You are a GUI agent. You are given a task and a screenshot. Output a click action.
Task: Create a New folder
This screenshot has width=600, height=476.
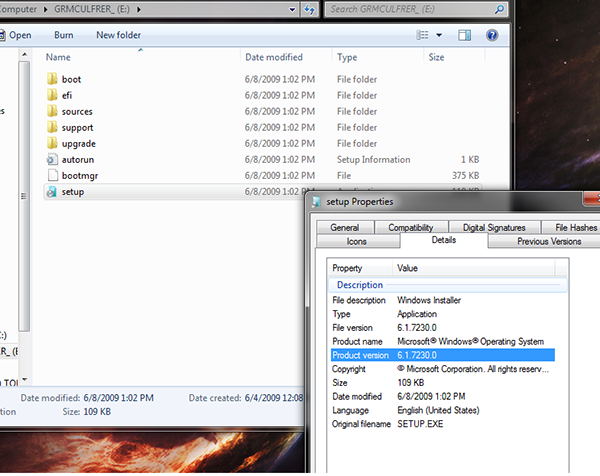tap(119, 35)
